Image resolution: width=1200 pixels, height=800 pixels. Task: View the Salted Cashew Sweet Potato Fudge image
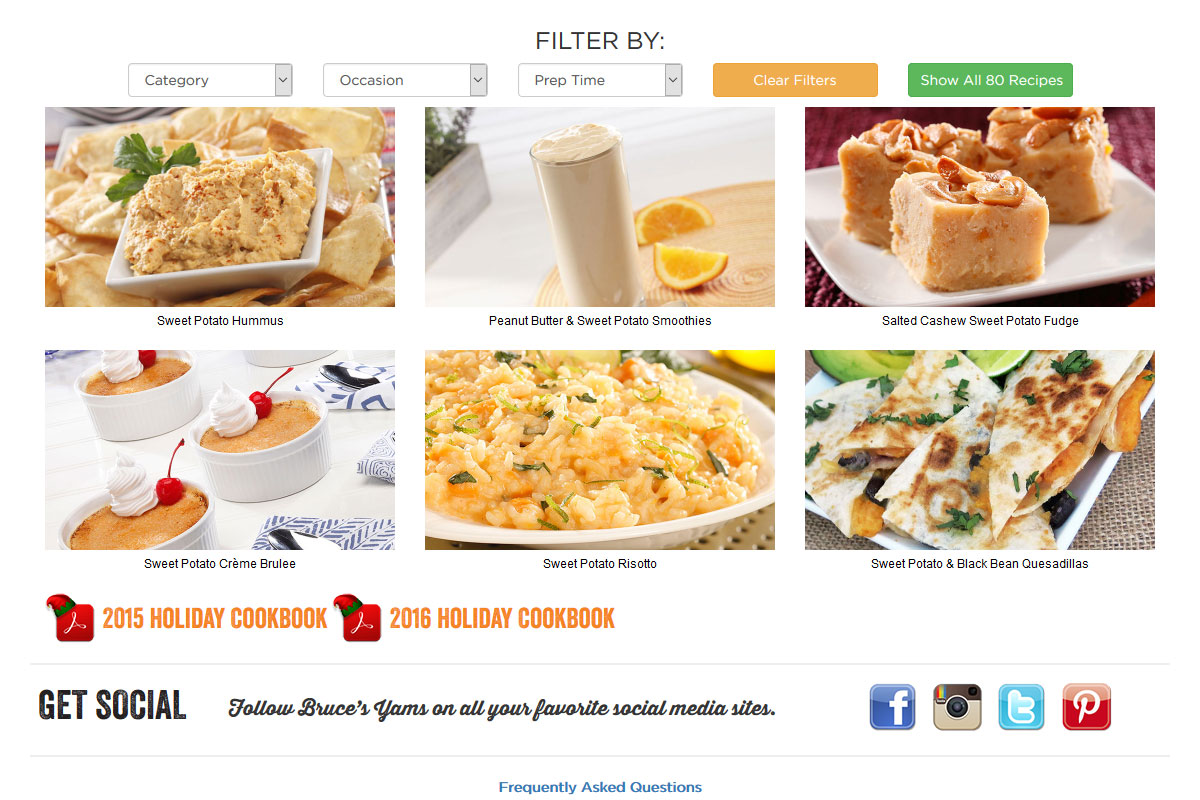click(x=980, y=207)
